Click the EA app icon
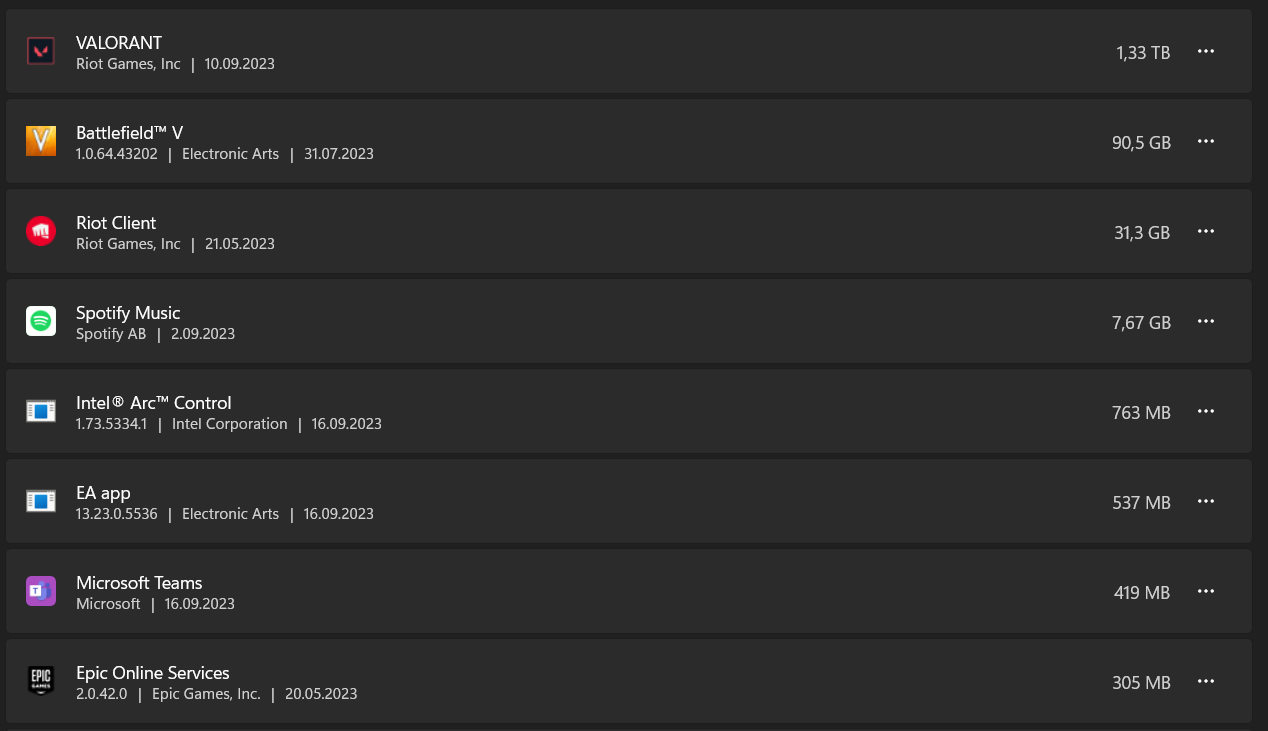The height and width of the screenshot is (731, 1268). coord(41,502)
